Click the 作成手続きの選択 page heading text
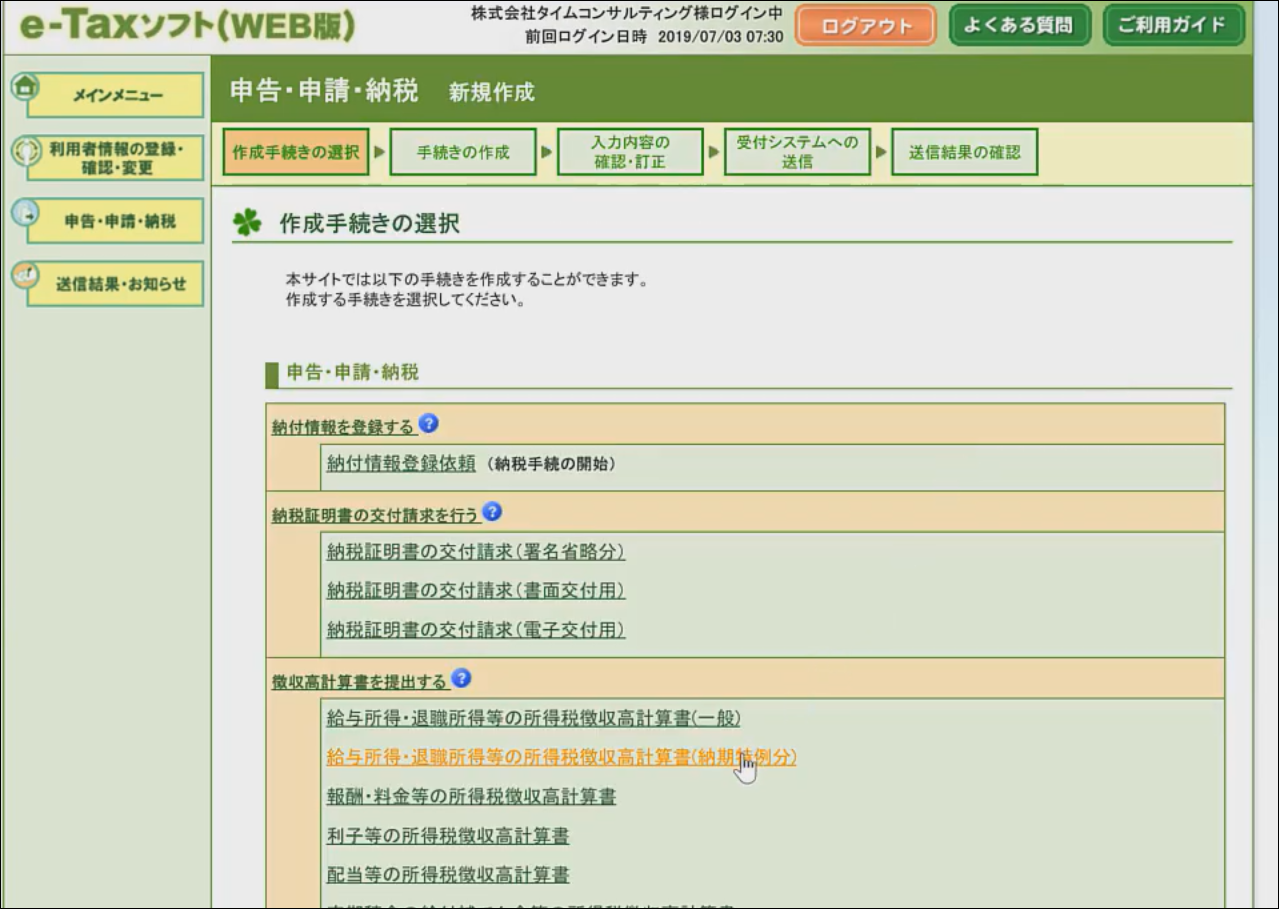The width and height of the screenshot is (1279, 909). click(370, 224)
